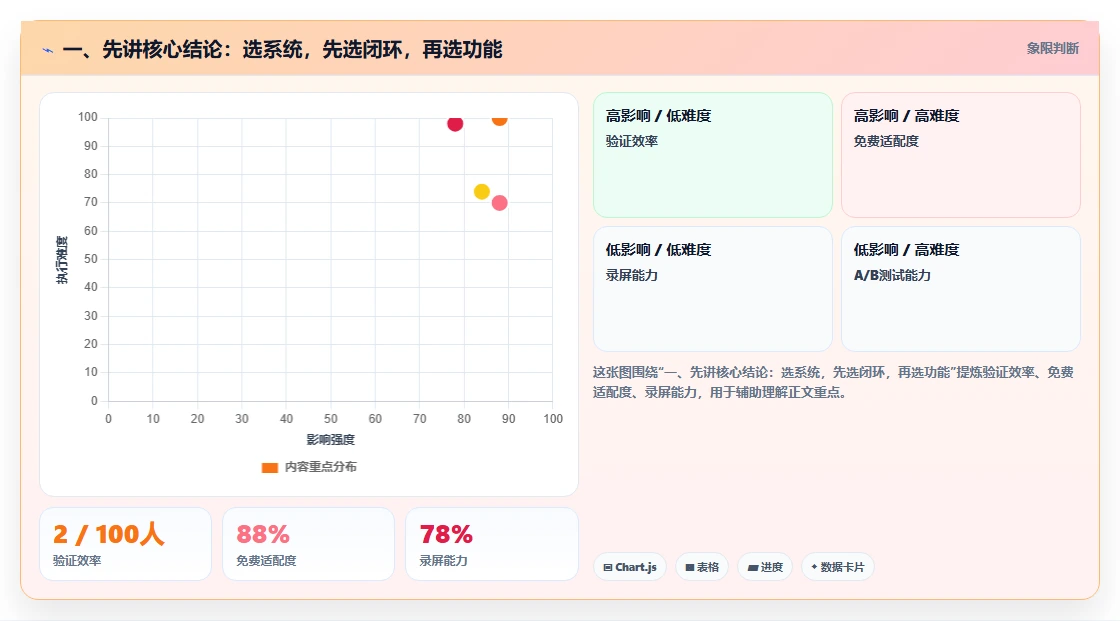
Task: Click the 内容重点分布 legend label
Action: coord(320,467)
